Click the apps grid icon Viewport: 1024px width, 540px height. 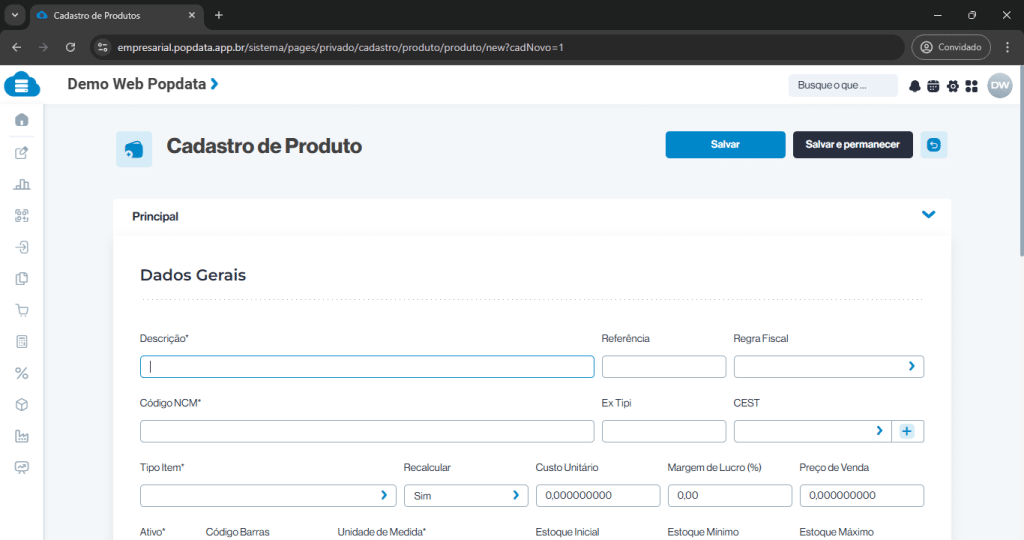click(971, 86)
